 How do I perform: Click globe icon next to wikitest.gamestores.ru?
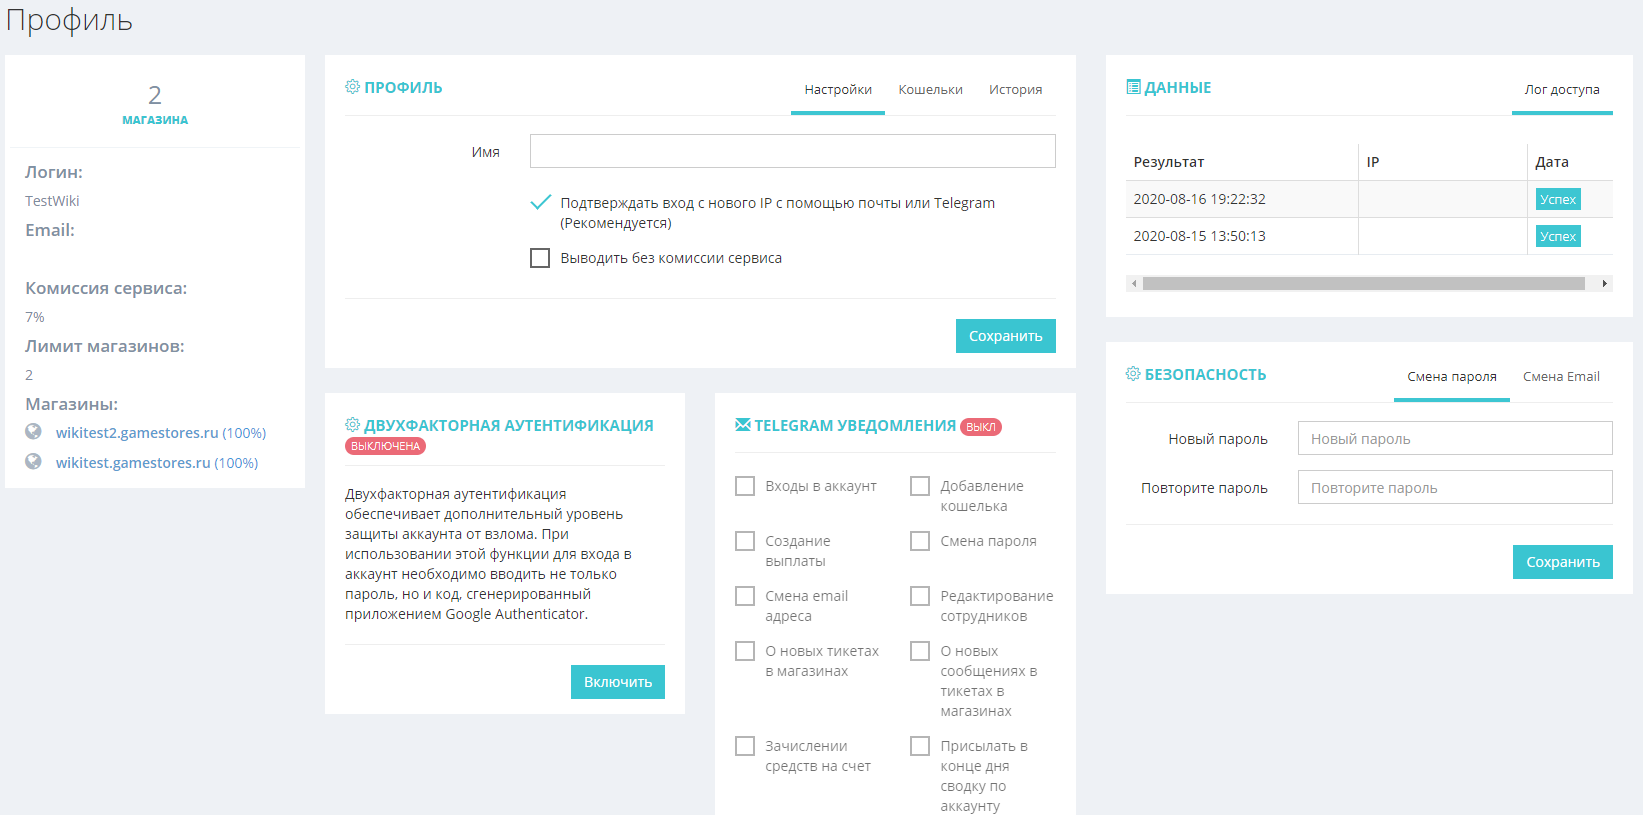click(34, 462)
